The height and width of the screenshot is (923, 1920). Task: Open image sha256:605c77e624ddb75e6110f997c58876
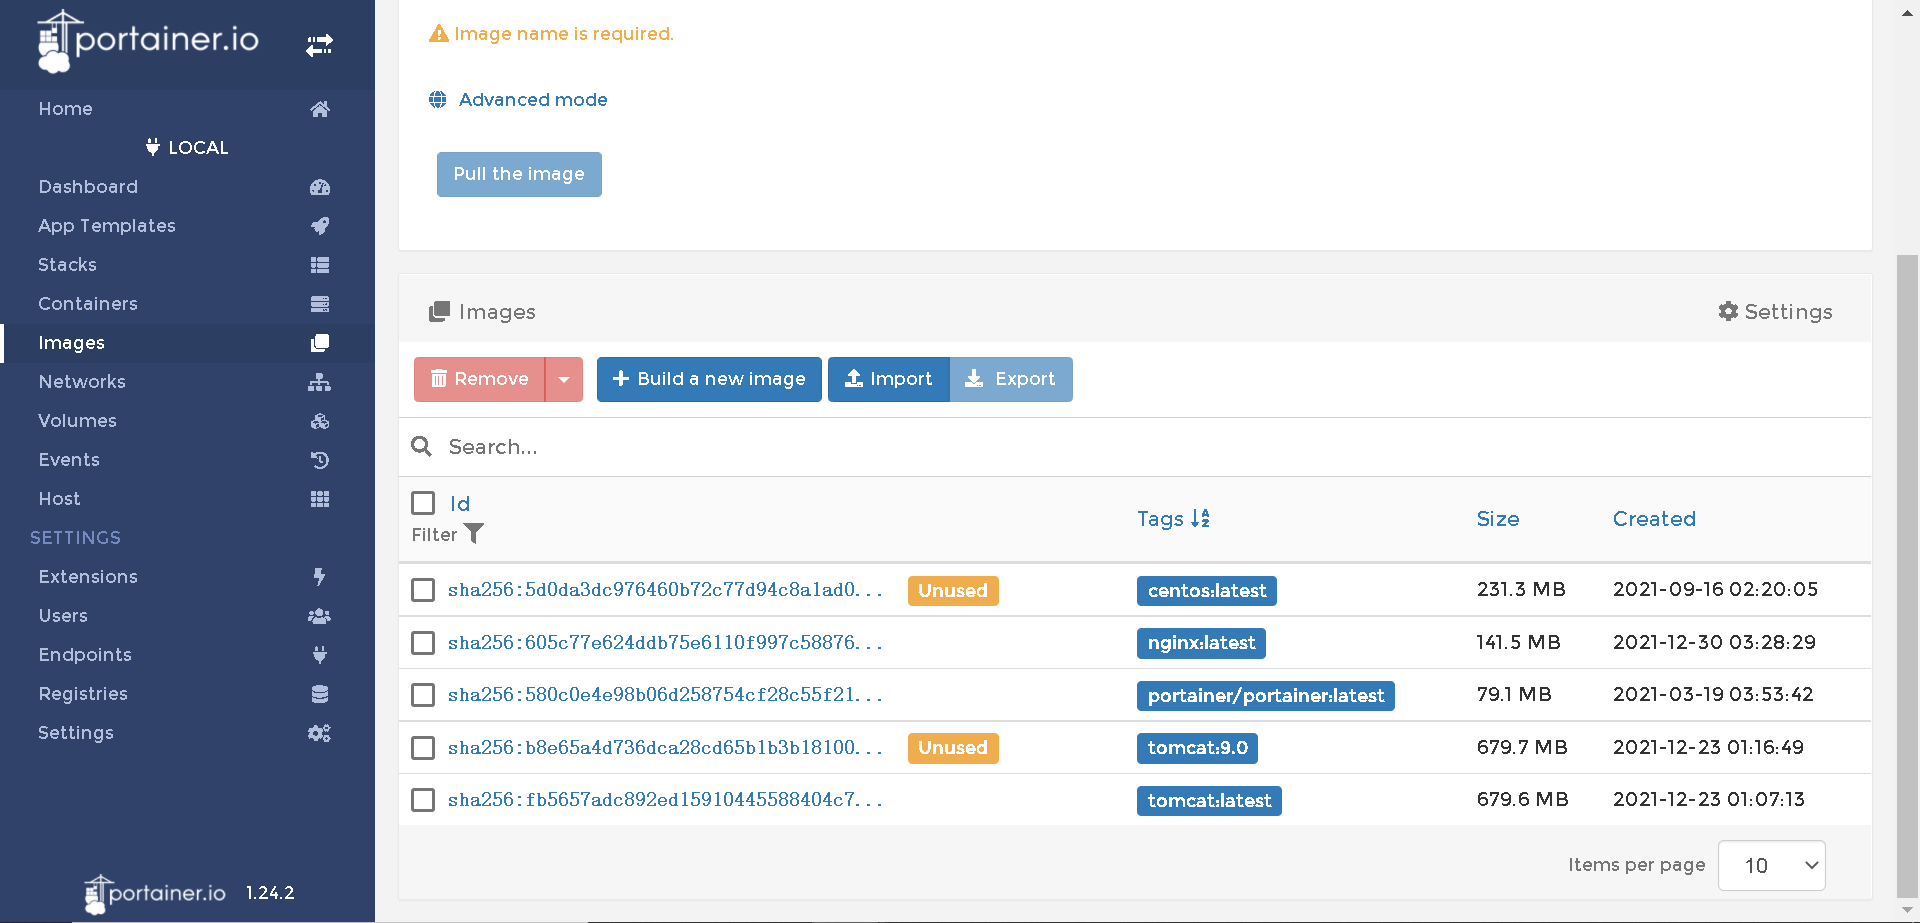tap(665, 643)
